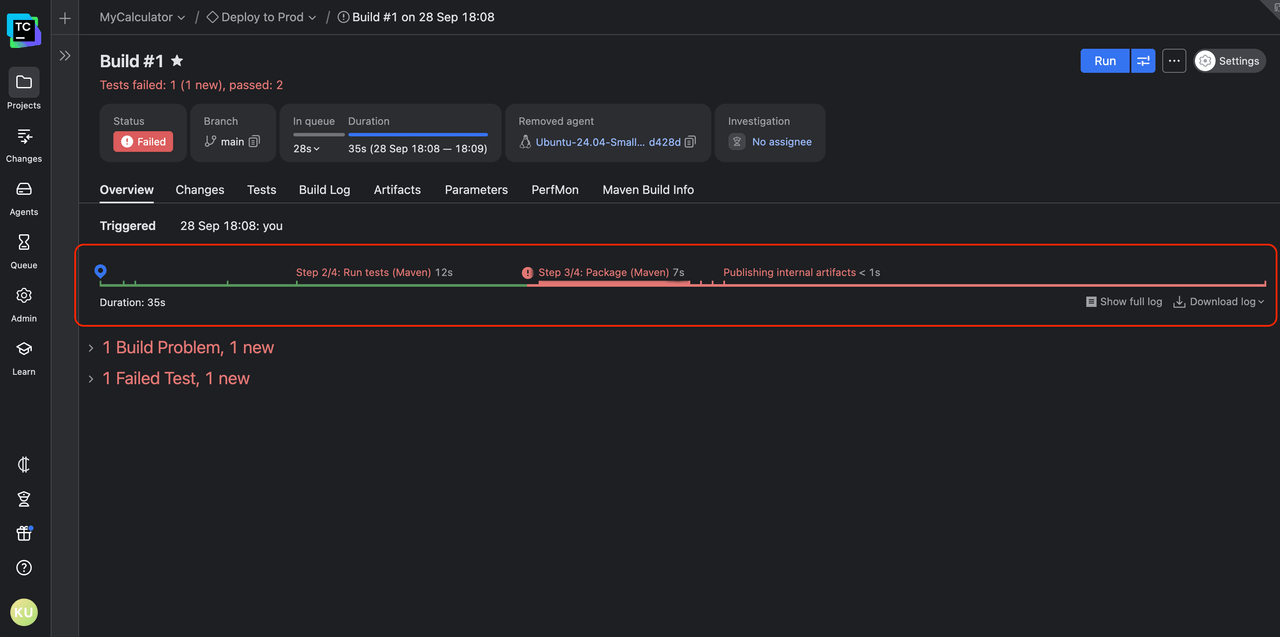This screenshot has width=1280, height=637.
Task: Open the Admin gear icon
Action: 24,296
